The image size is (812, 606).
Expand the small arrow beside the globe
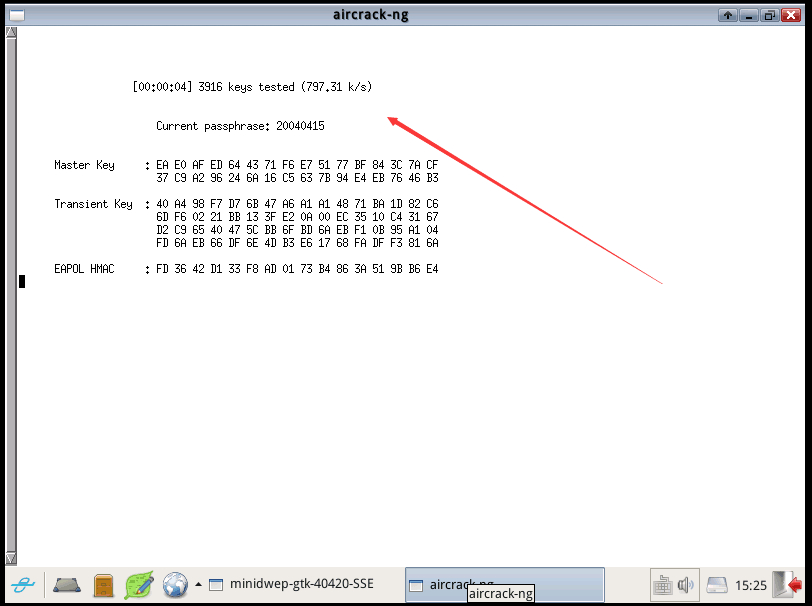tap(198, 584)
